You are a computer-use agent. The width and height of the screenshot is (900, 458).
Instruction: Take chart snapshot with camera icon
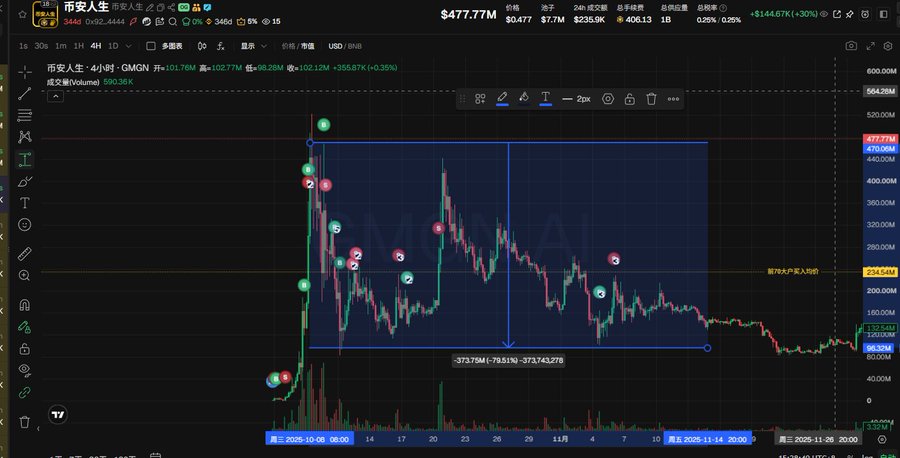[851, 46]
